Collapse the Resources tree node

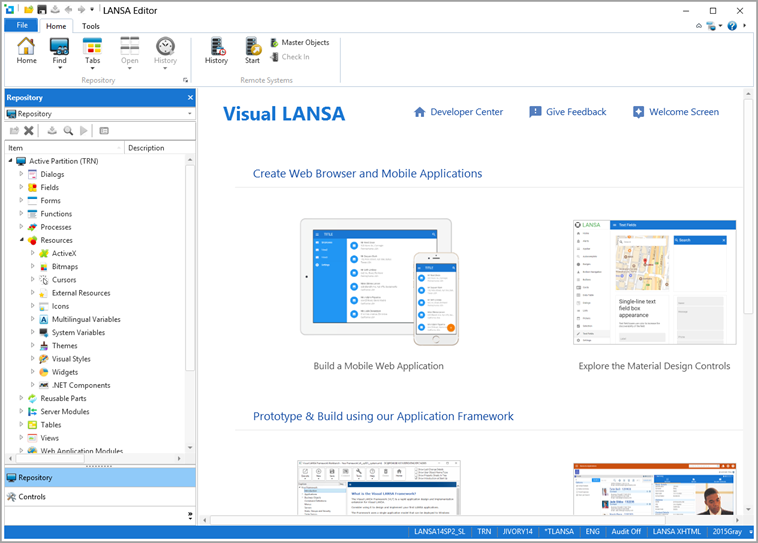21,240
